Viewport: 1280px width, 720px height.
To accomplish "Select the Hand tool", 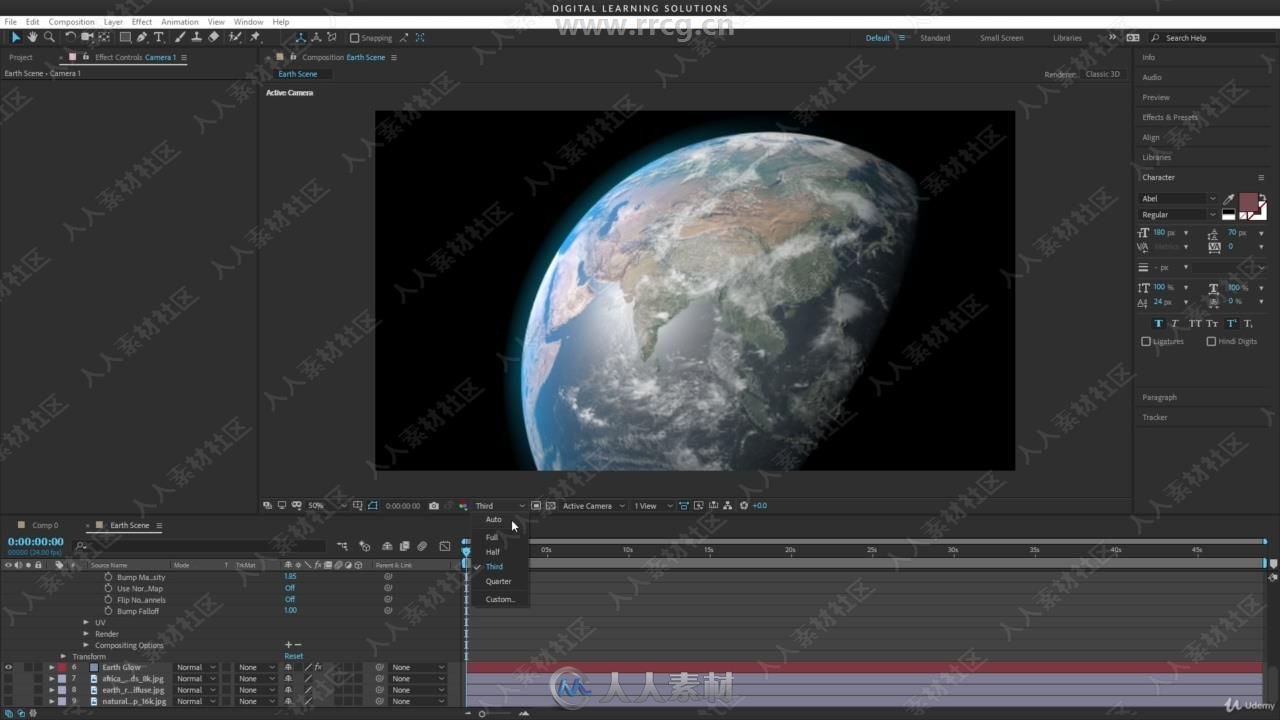I will pyautogui.click(x=32, y=37).
